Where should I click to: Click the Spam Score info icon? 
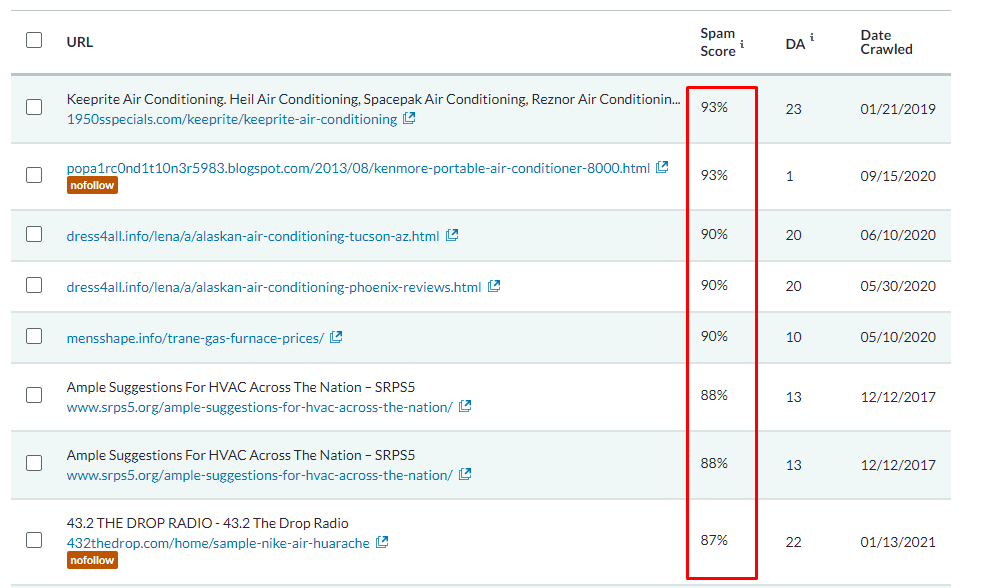742,45
